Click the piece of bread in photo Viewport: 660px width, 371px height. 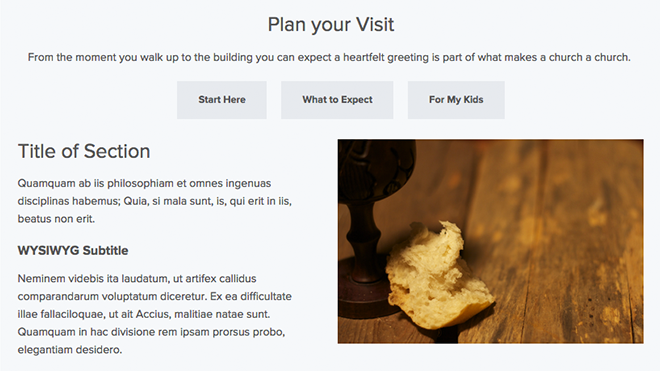(x=438, y=276)
